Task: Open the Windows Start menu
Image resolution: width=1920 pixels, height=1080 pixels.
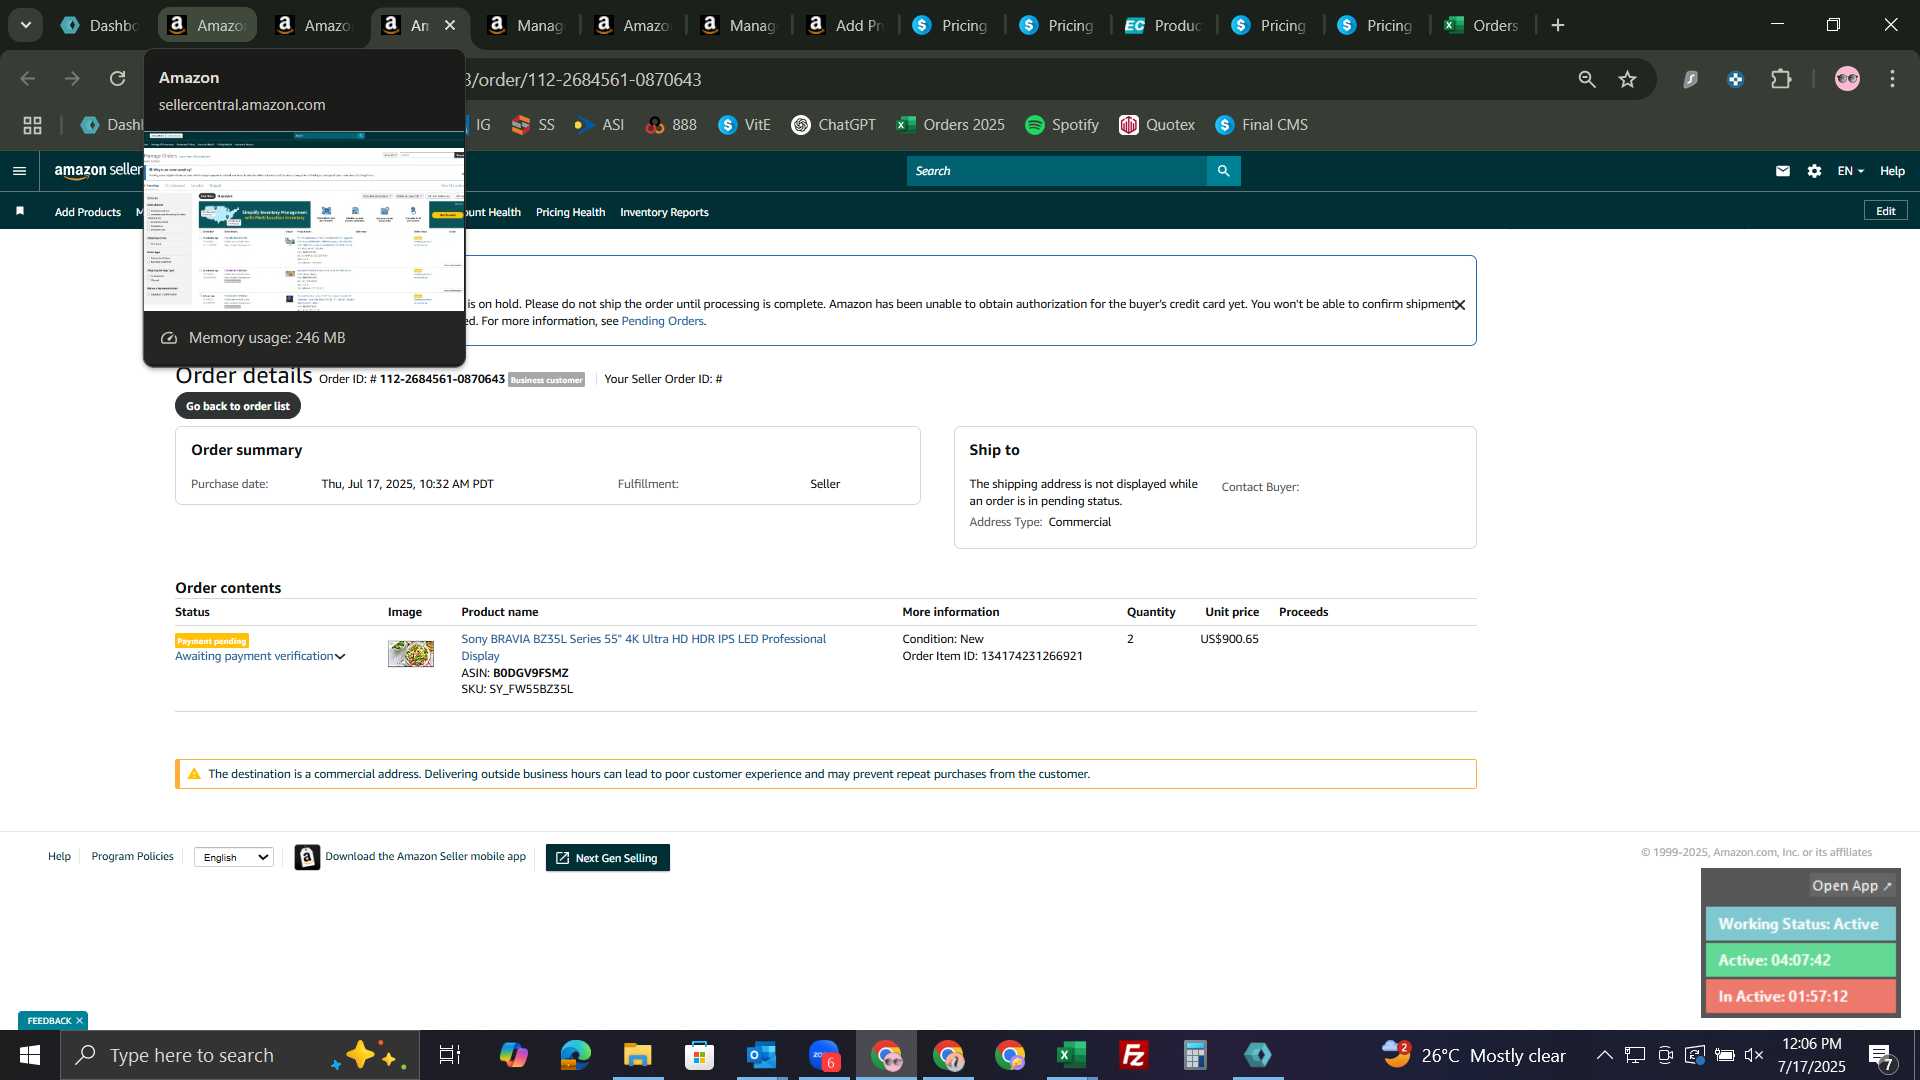Action: [29, 1055]
